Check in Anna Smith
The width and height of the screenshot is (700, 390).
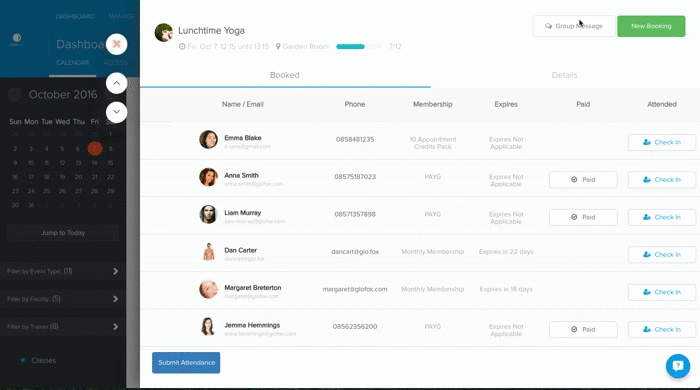662,180
